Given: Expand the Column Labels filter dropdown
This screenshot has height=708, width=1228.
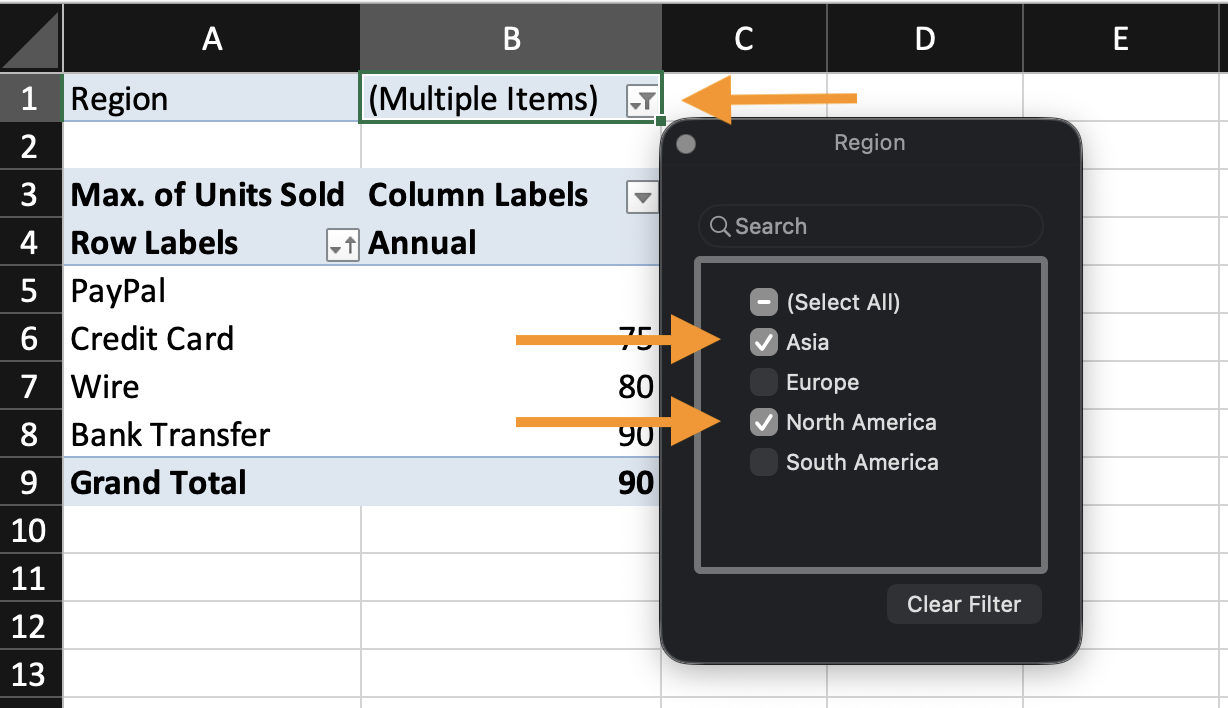Looking at the screenshot, I should [x=641, y=197].
